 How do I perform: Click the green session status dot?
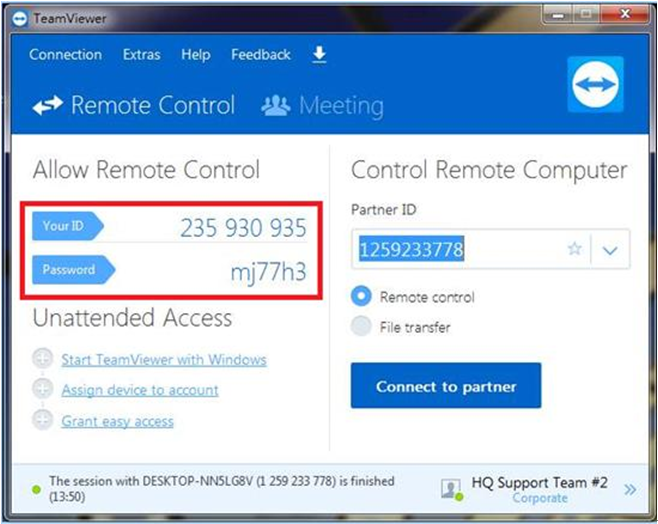pos(37,489)
